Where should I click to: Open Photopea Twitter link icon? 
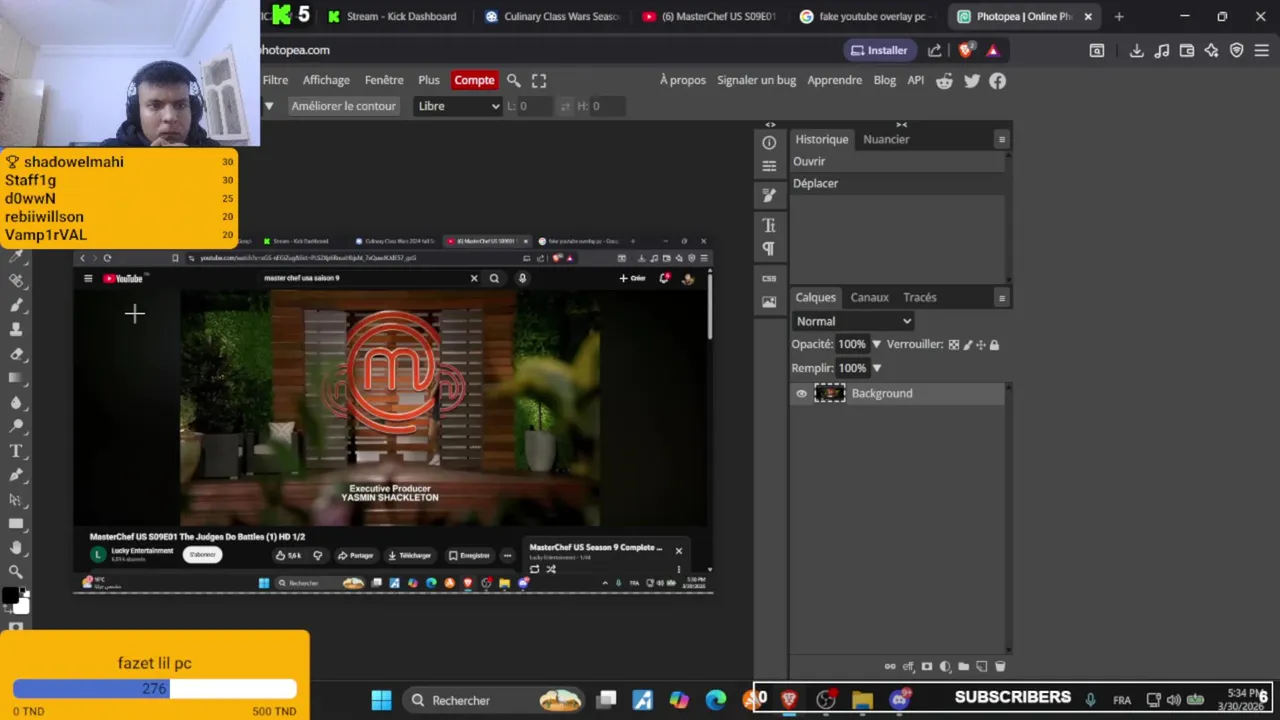click(972, 81)
